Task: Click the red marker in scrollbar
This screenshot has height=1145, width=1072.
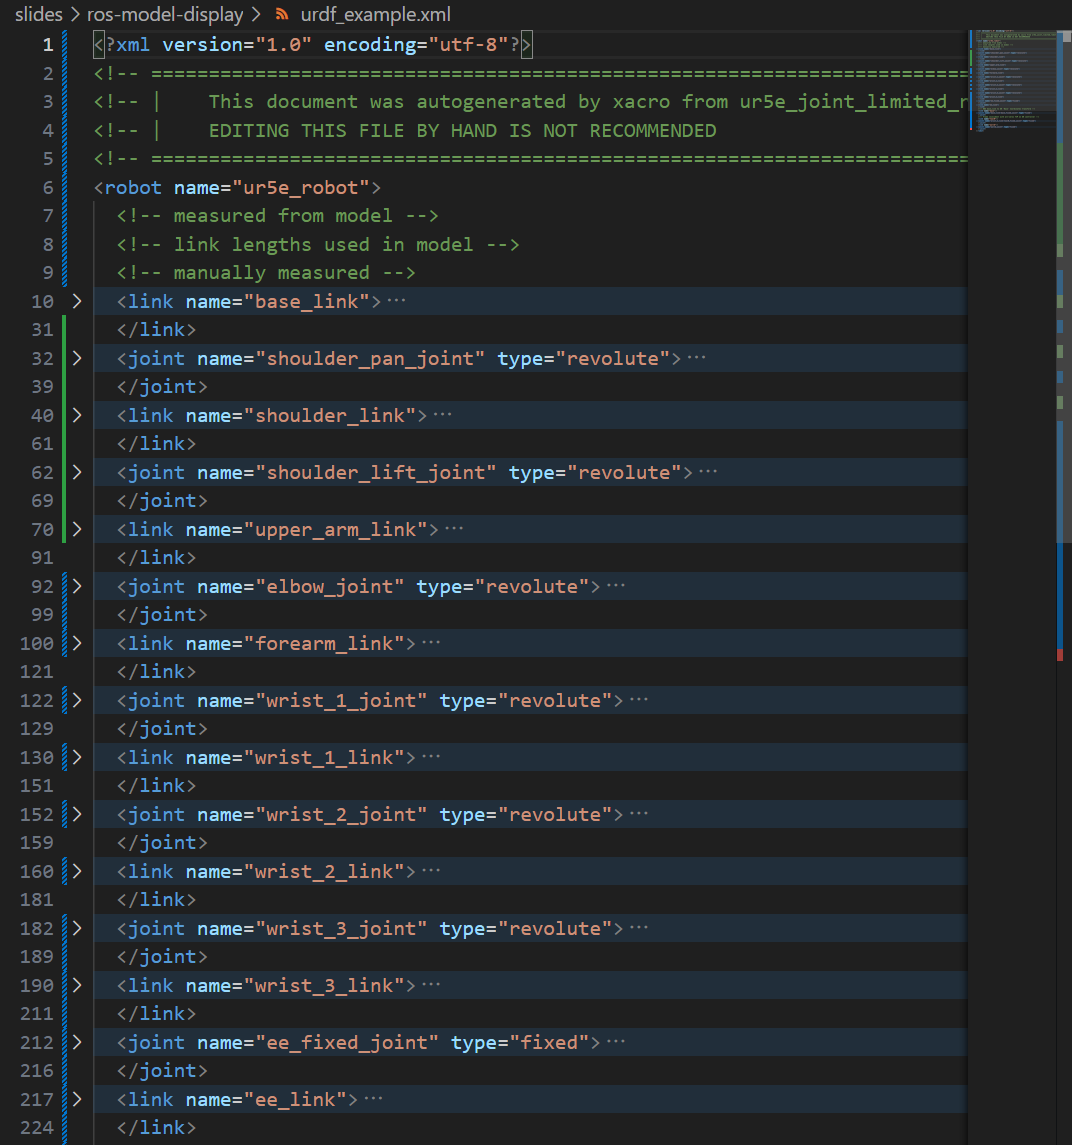Action: (x=1060, y=654)
